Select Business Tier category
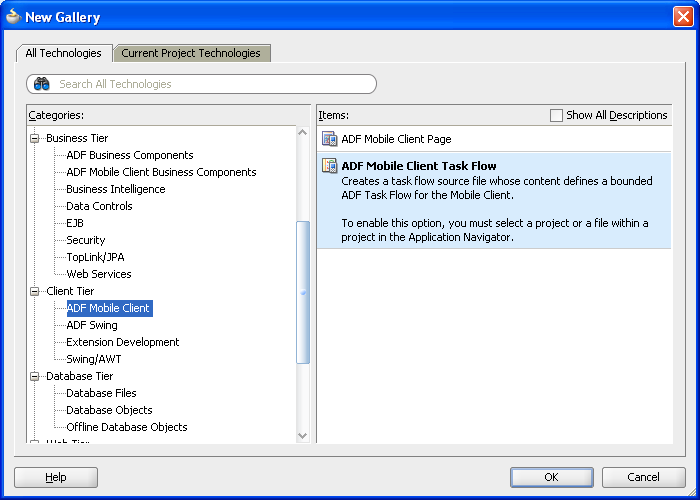Image resolution: width=700 pixels, height=500 pixels. point(77,138)
